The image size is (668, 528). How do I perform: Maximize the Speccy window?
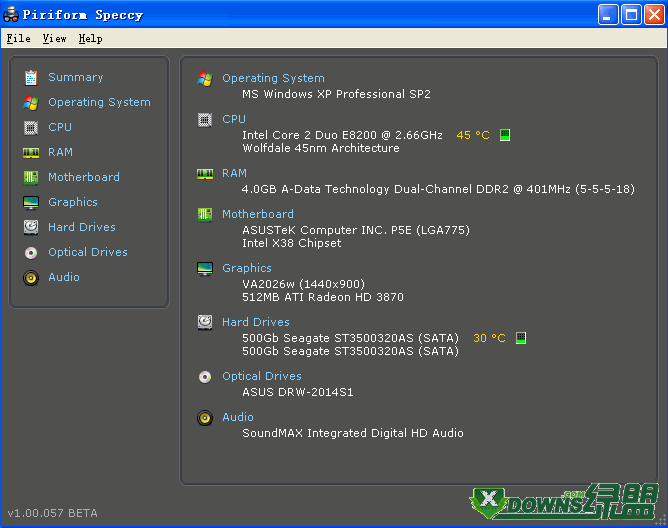coord(631,15)
